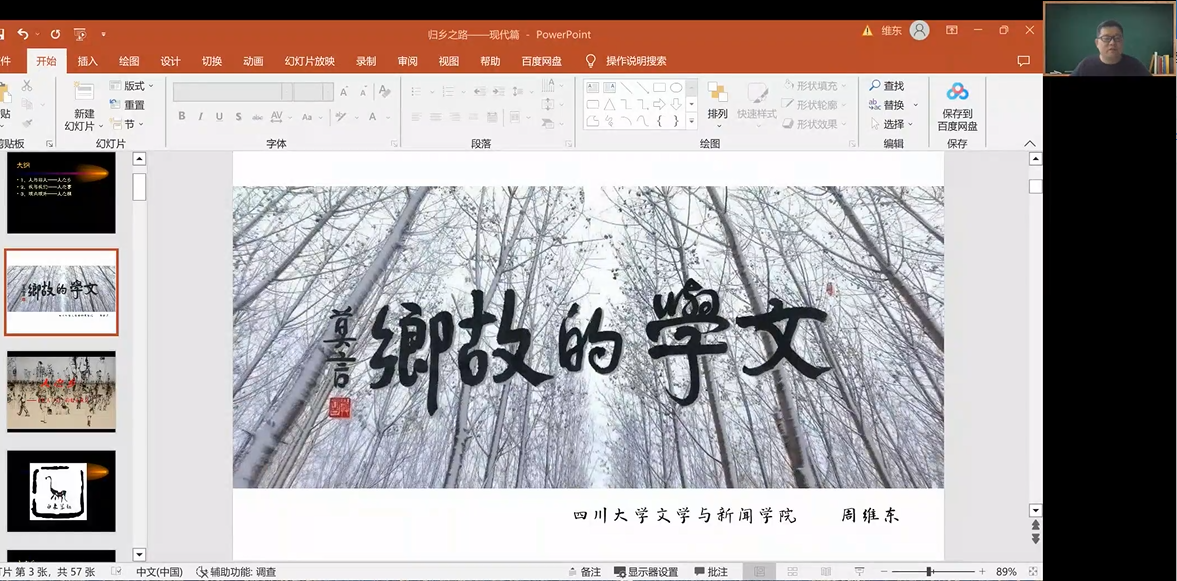The width and height of the screenshot is (1177, 581).
Task: Expand the Layout (版式) dropdown
Action: point(132,86)
